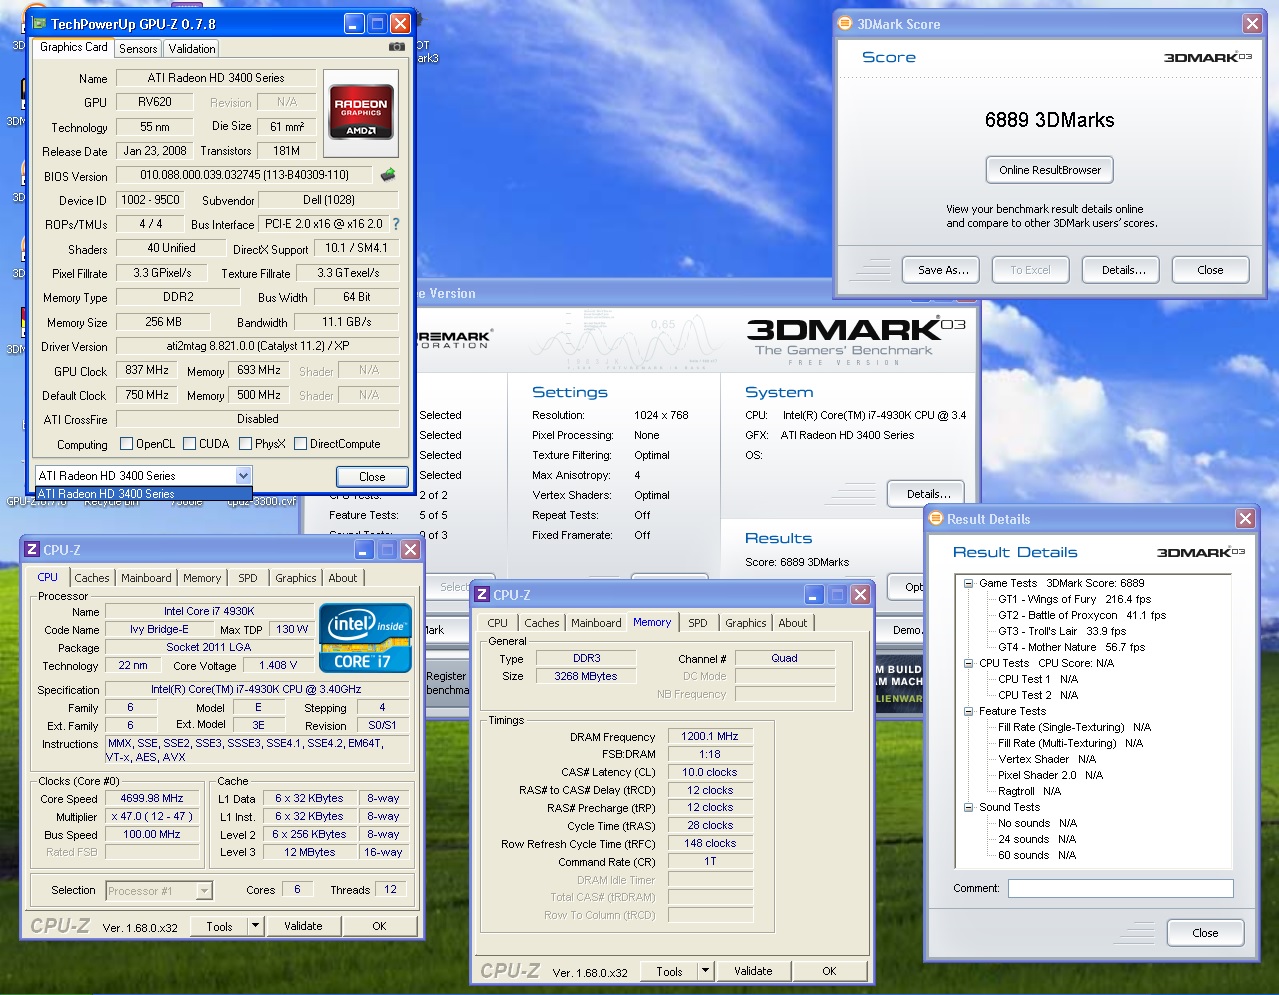Toggle the DirectCompute checkbox
The image size is (1279, 995).
coord(300,444)
